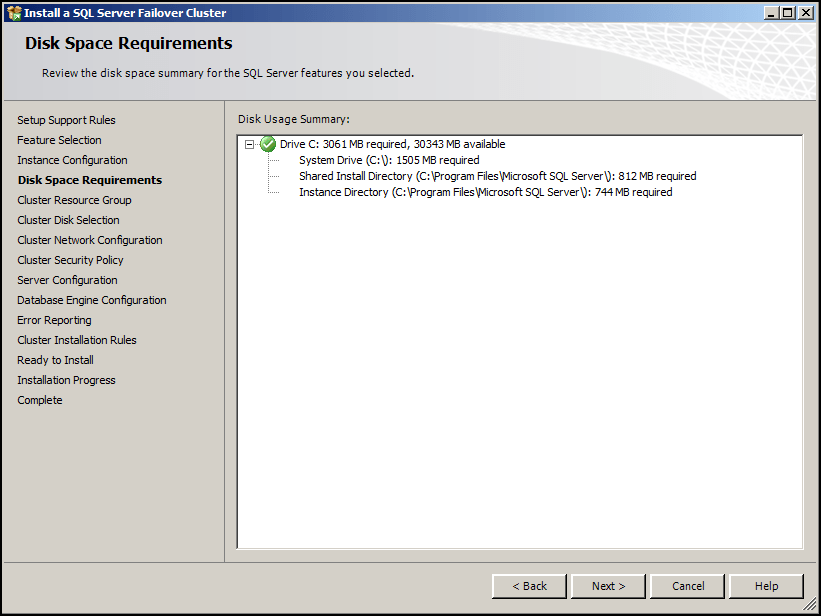Open the Help dialog

point(766,586)
